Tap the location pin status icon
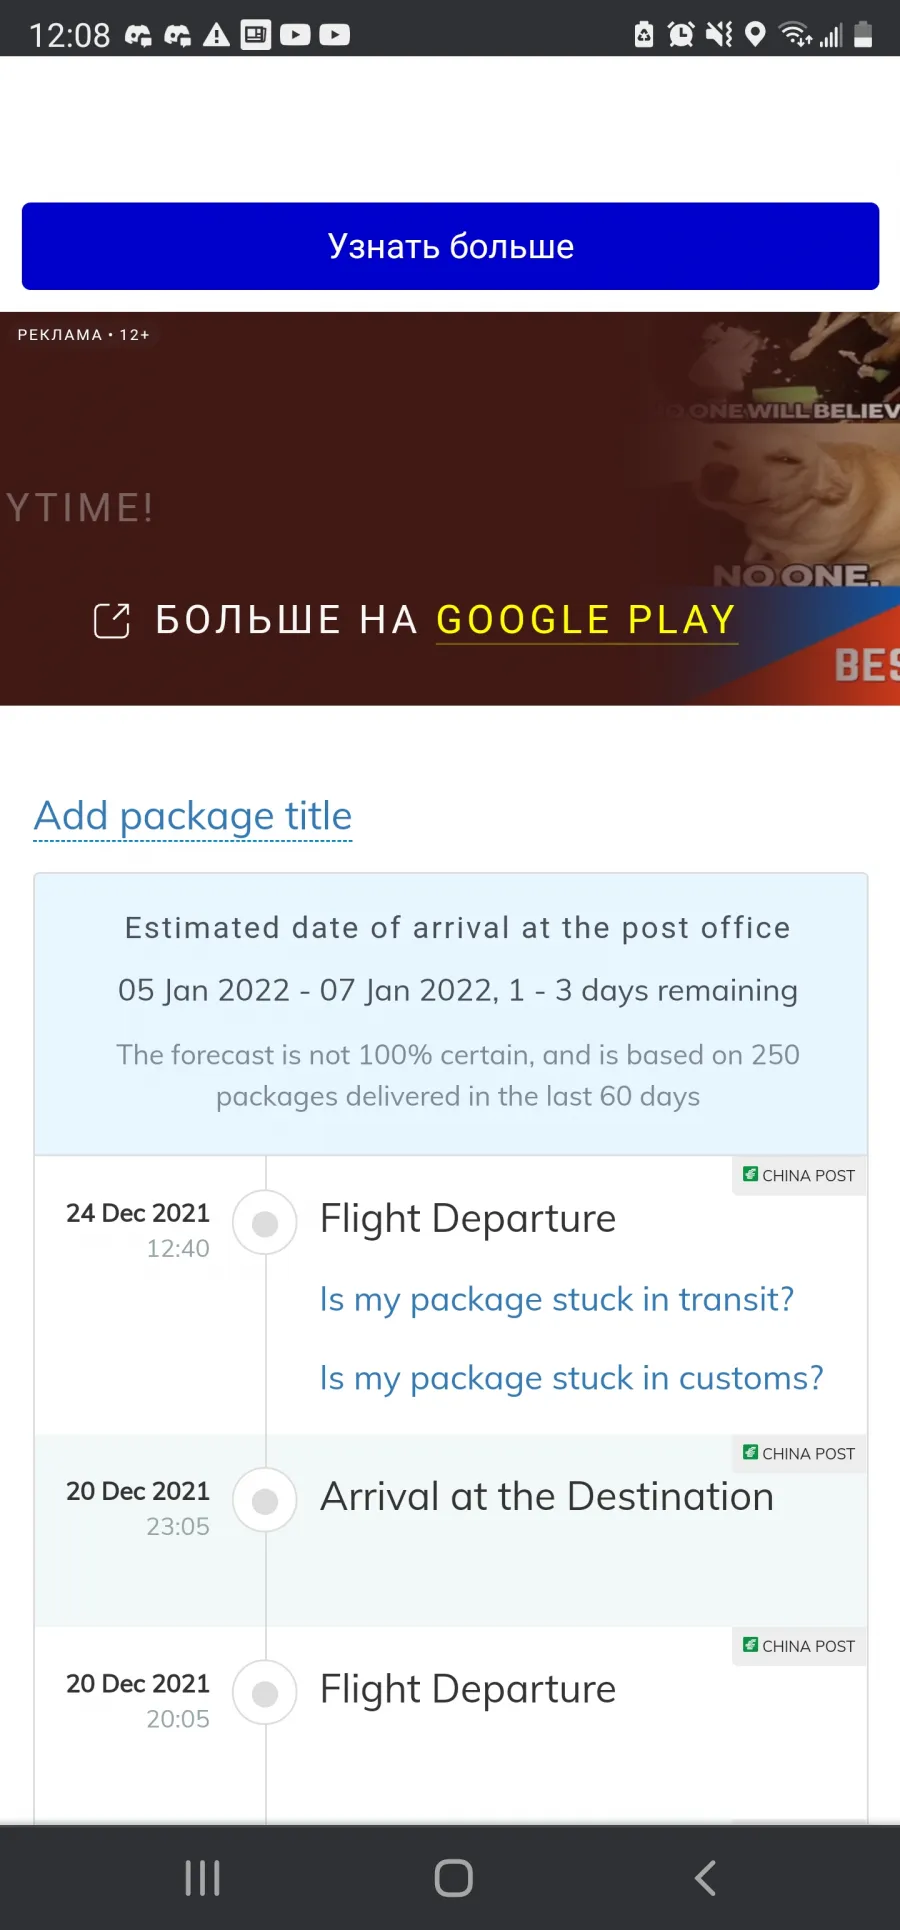The height and width of the screenshot is (1930, 900). pos(756,35)
